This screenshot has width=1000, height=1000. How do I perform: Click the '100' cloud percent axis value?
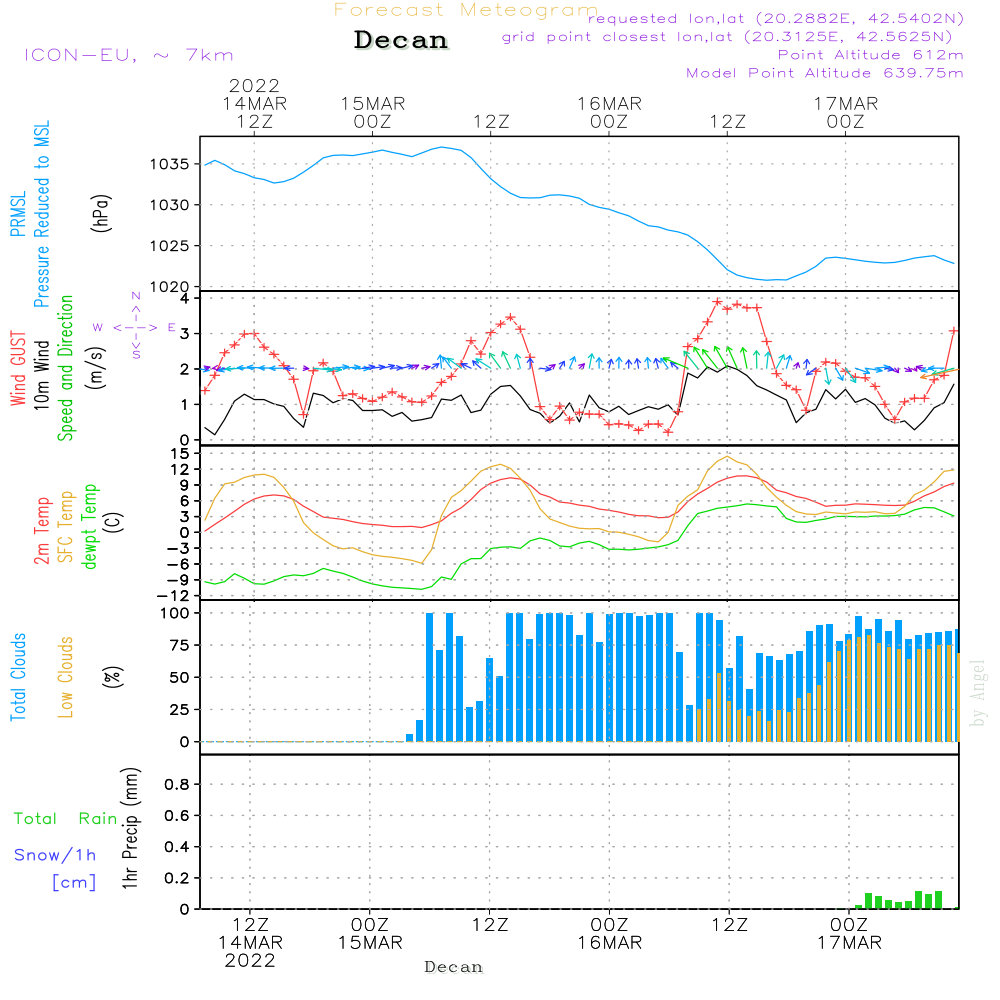175,614
